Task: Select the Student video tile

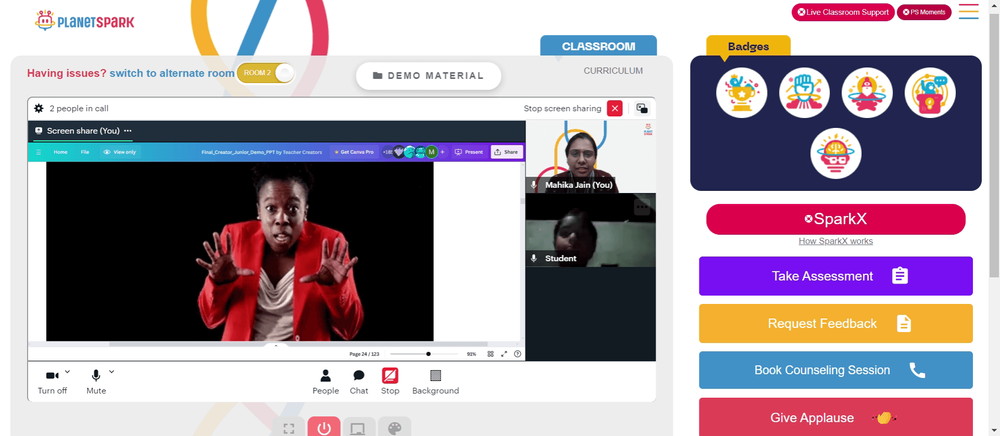Action: 590,230
